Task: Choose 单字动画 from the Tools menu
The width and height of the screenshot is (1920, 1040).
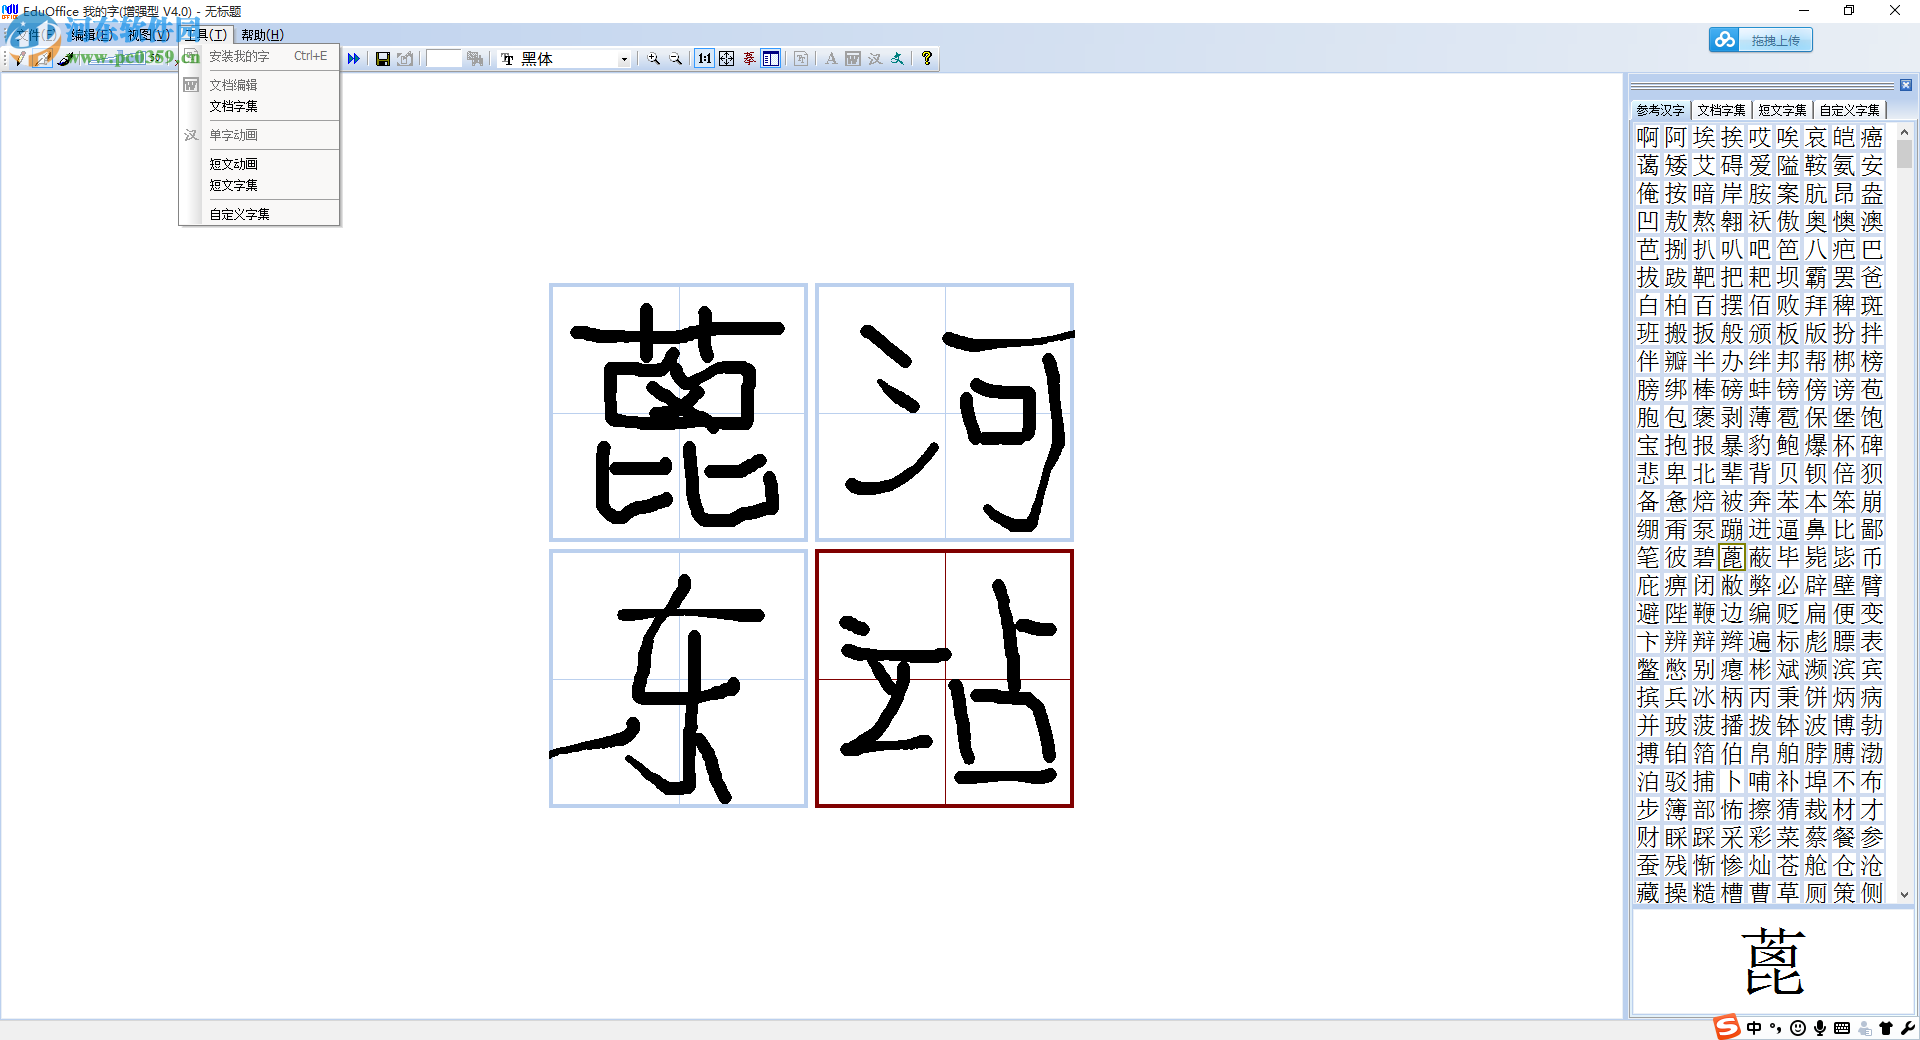Action: coord(233,135)
